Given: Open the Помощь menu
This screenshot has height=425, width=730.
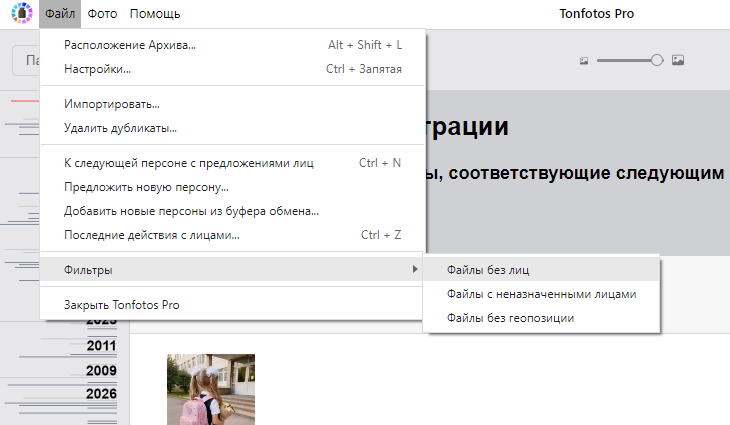Looking at the screenshot, I should click(x=155, y=14).
